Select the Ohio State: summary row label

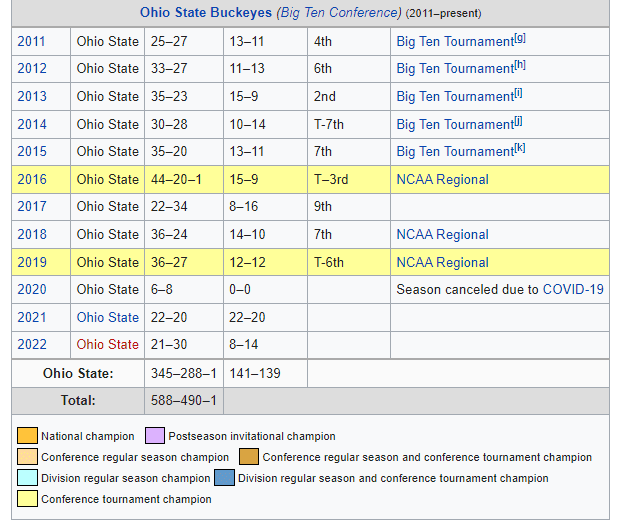click(78, 373)
